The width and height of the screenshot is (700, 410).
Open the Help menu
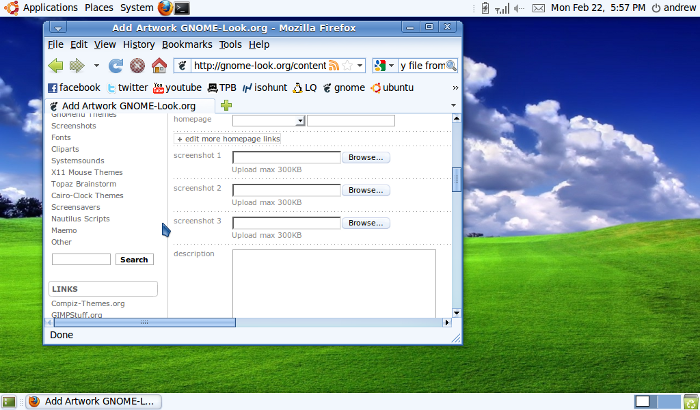259,45
